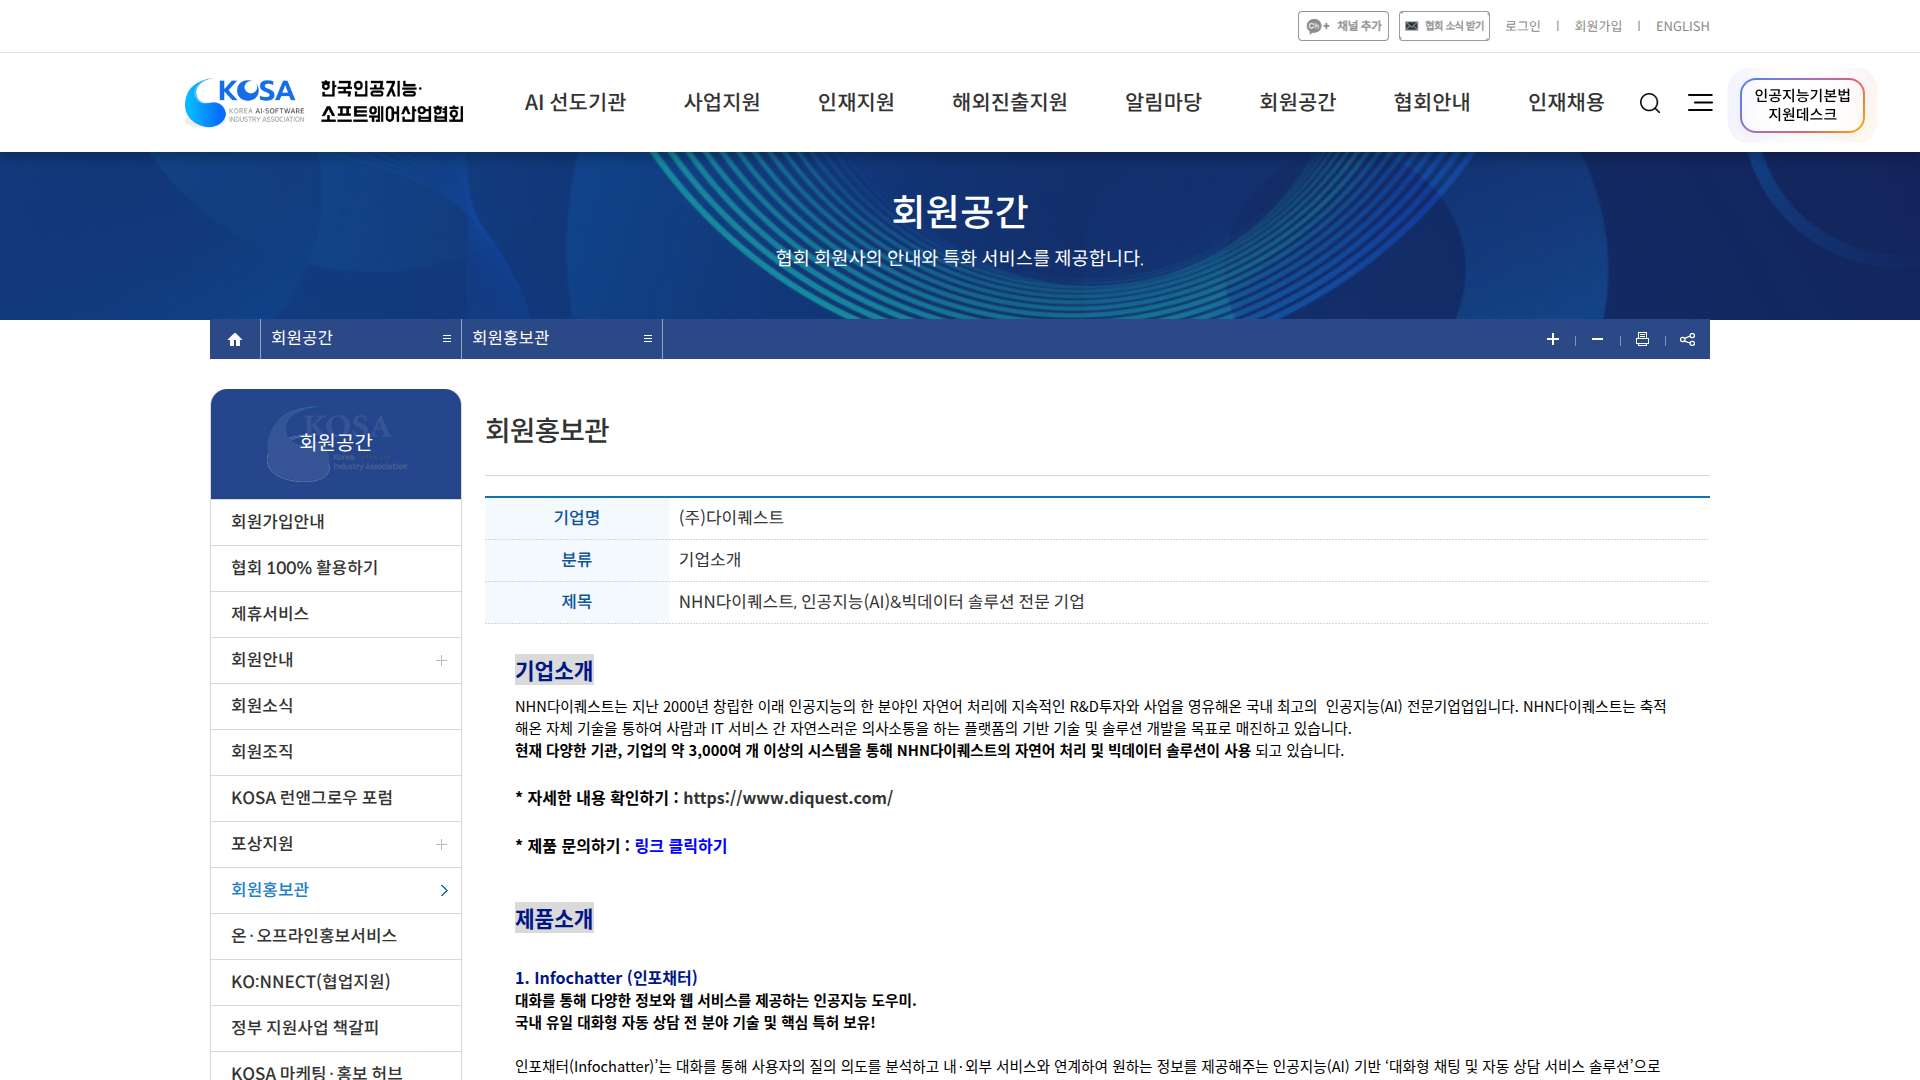Open the diquest.com website link
The height and width of the screenshot is (1080, 1920).
click(788, 798)
